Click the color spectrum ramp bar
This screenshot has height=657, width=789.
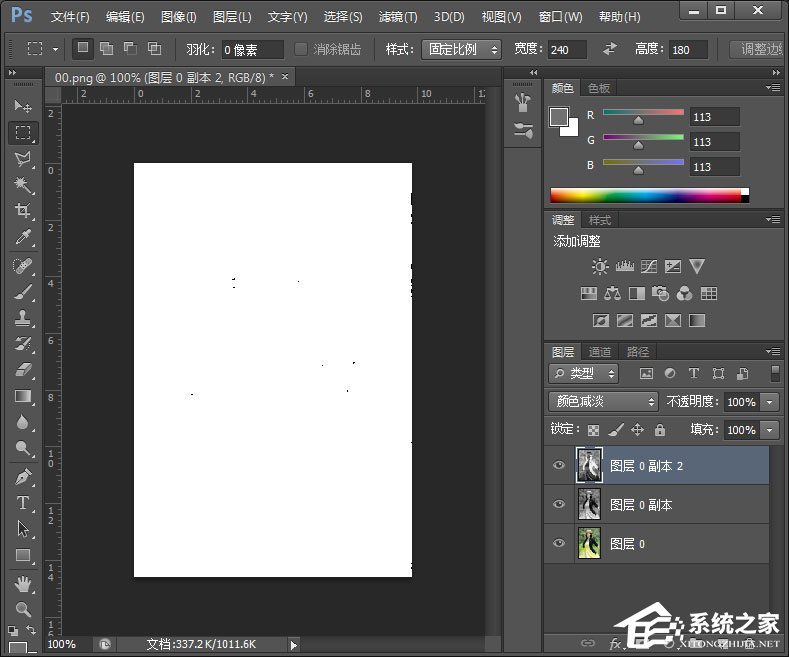pyautogui.click(x=645, y=195)
